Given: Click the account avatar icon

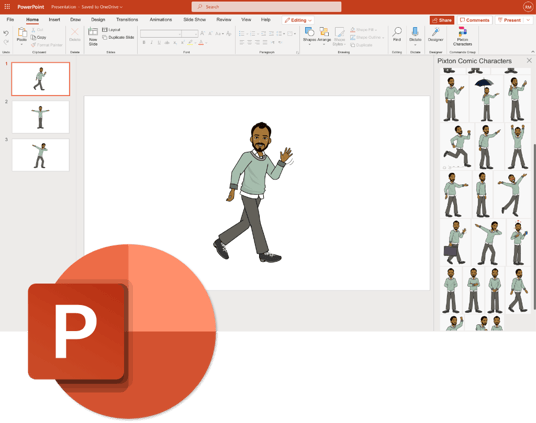Looking at the screenshot, I should [x=527, y=6].
